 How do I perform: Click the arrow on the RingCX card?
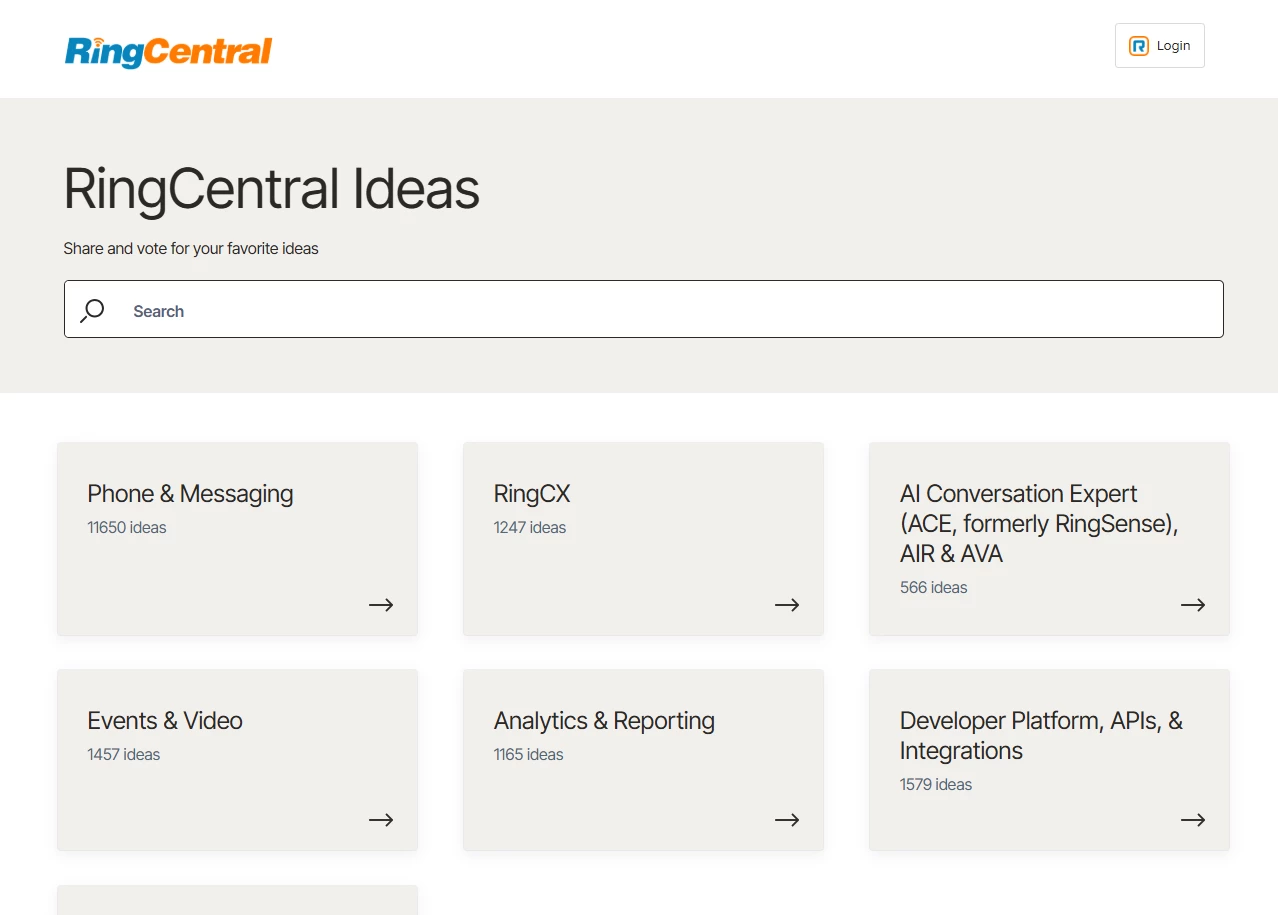click(x=787, y=605)
